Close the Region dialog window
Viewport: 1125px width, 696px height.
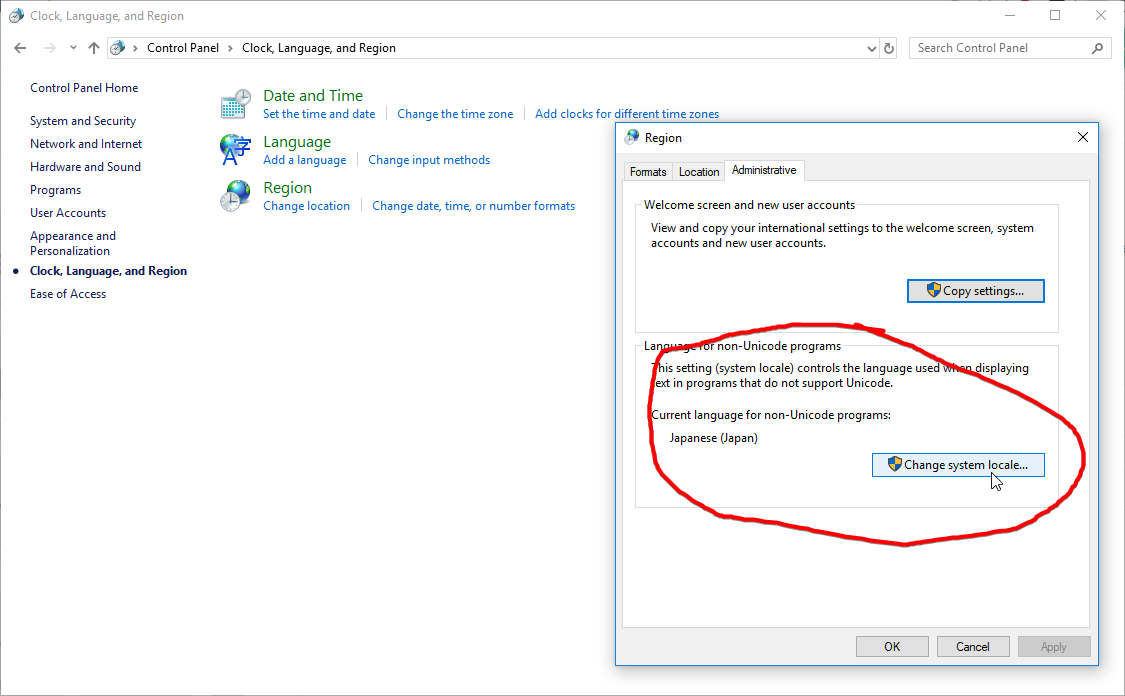(x=1082, y=137)
